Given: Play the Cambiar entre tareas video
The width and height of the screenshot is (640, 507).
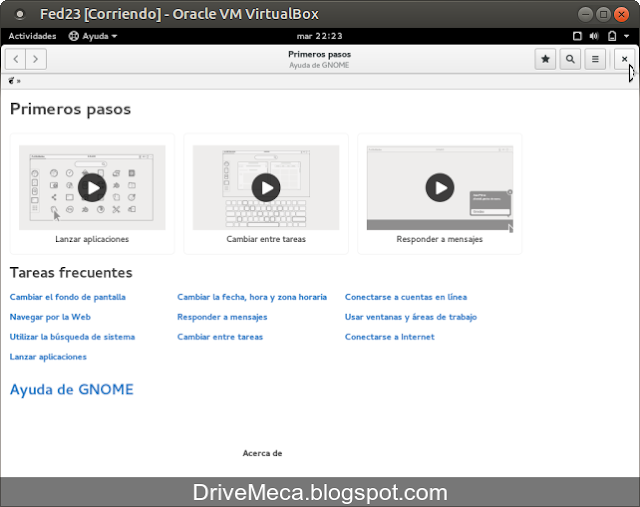Looking at the screenshot, I should (x=266, y=188).
